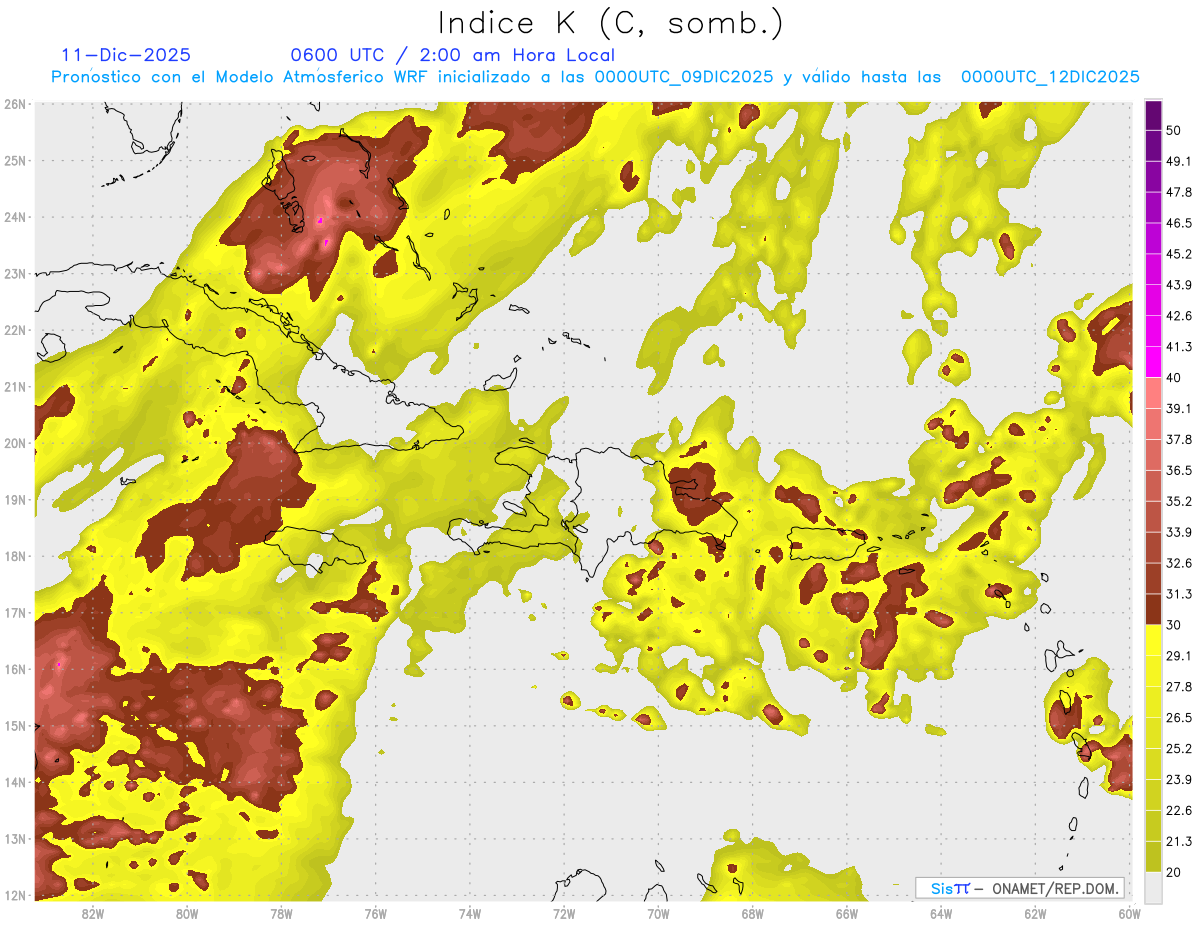Click the latitude label '17N'
This screenshot has height=927, width=1200.
[x=15, y=613]
